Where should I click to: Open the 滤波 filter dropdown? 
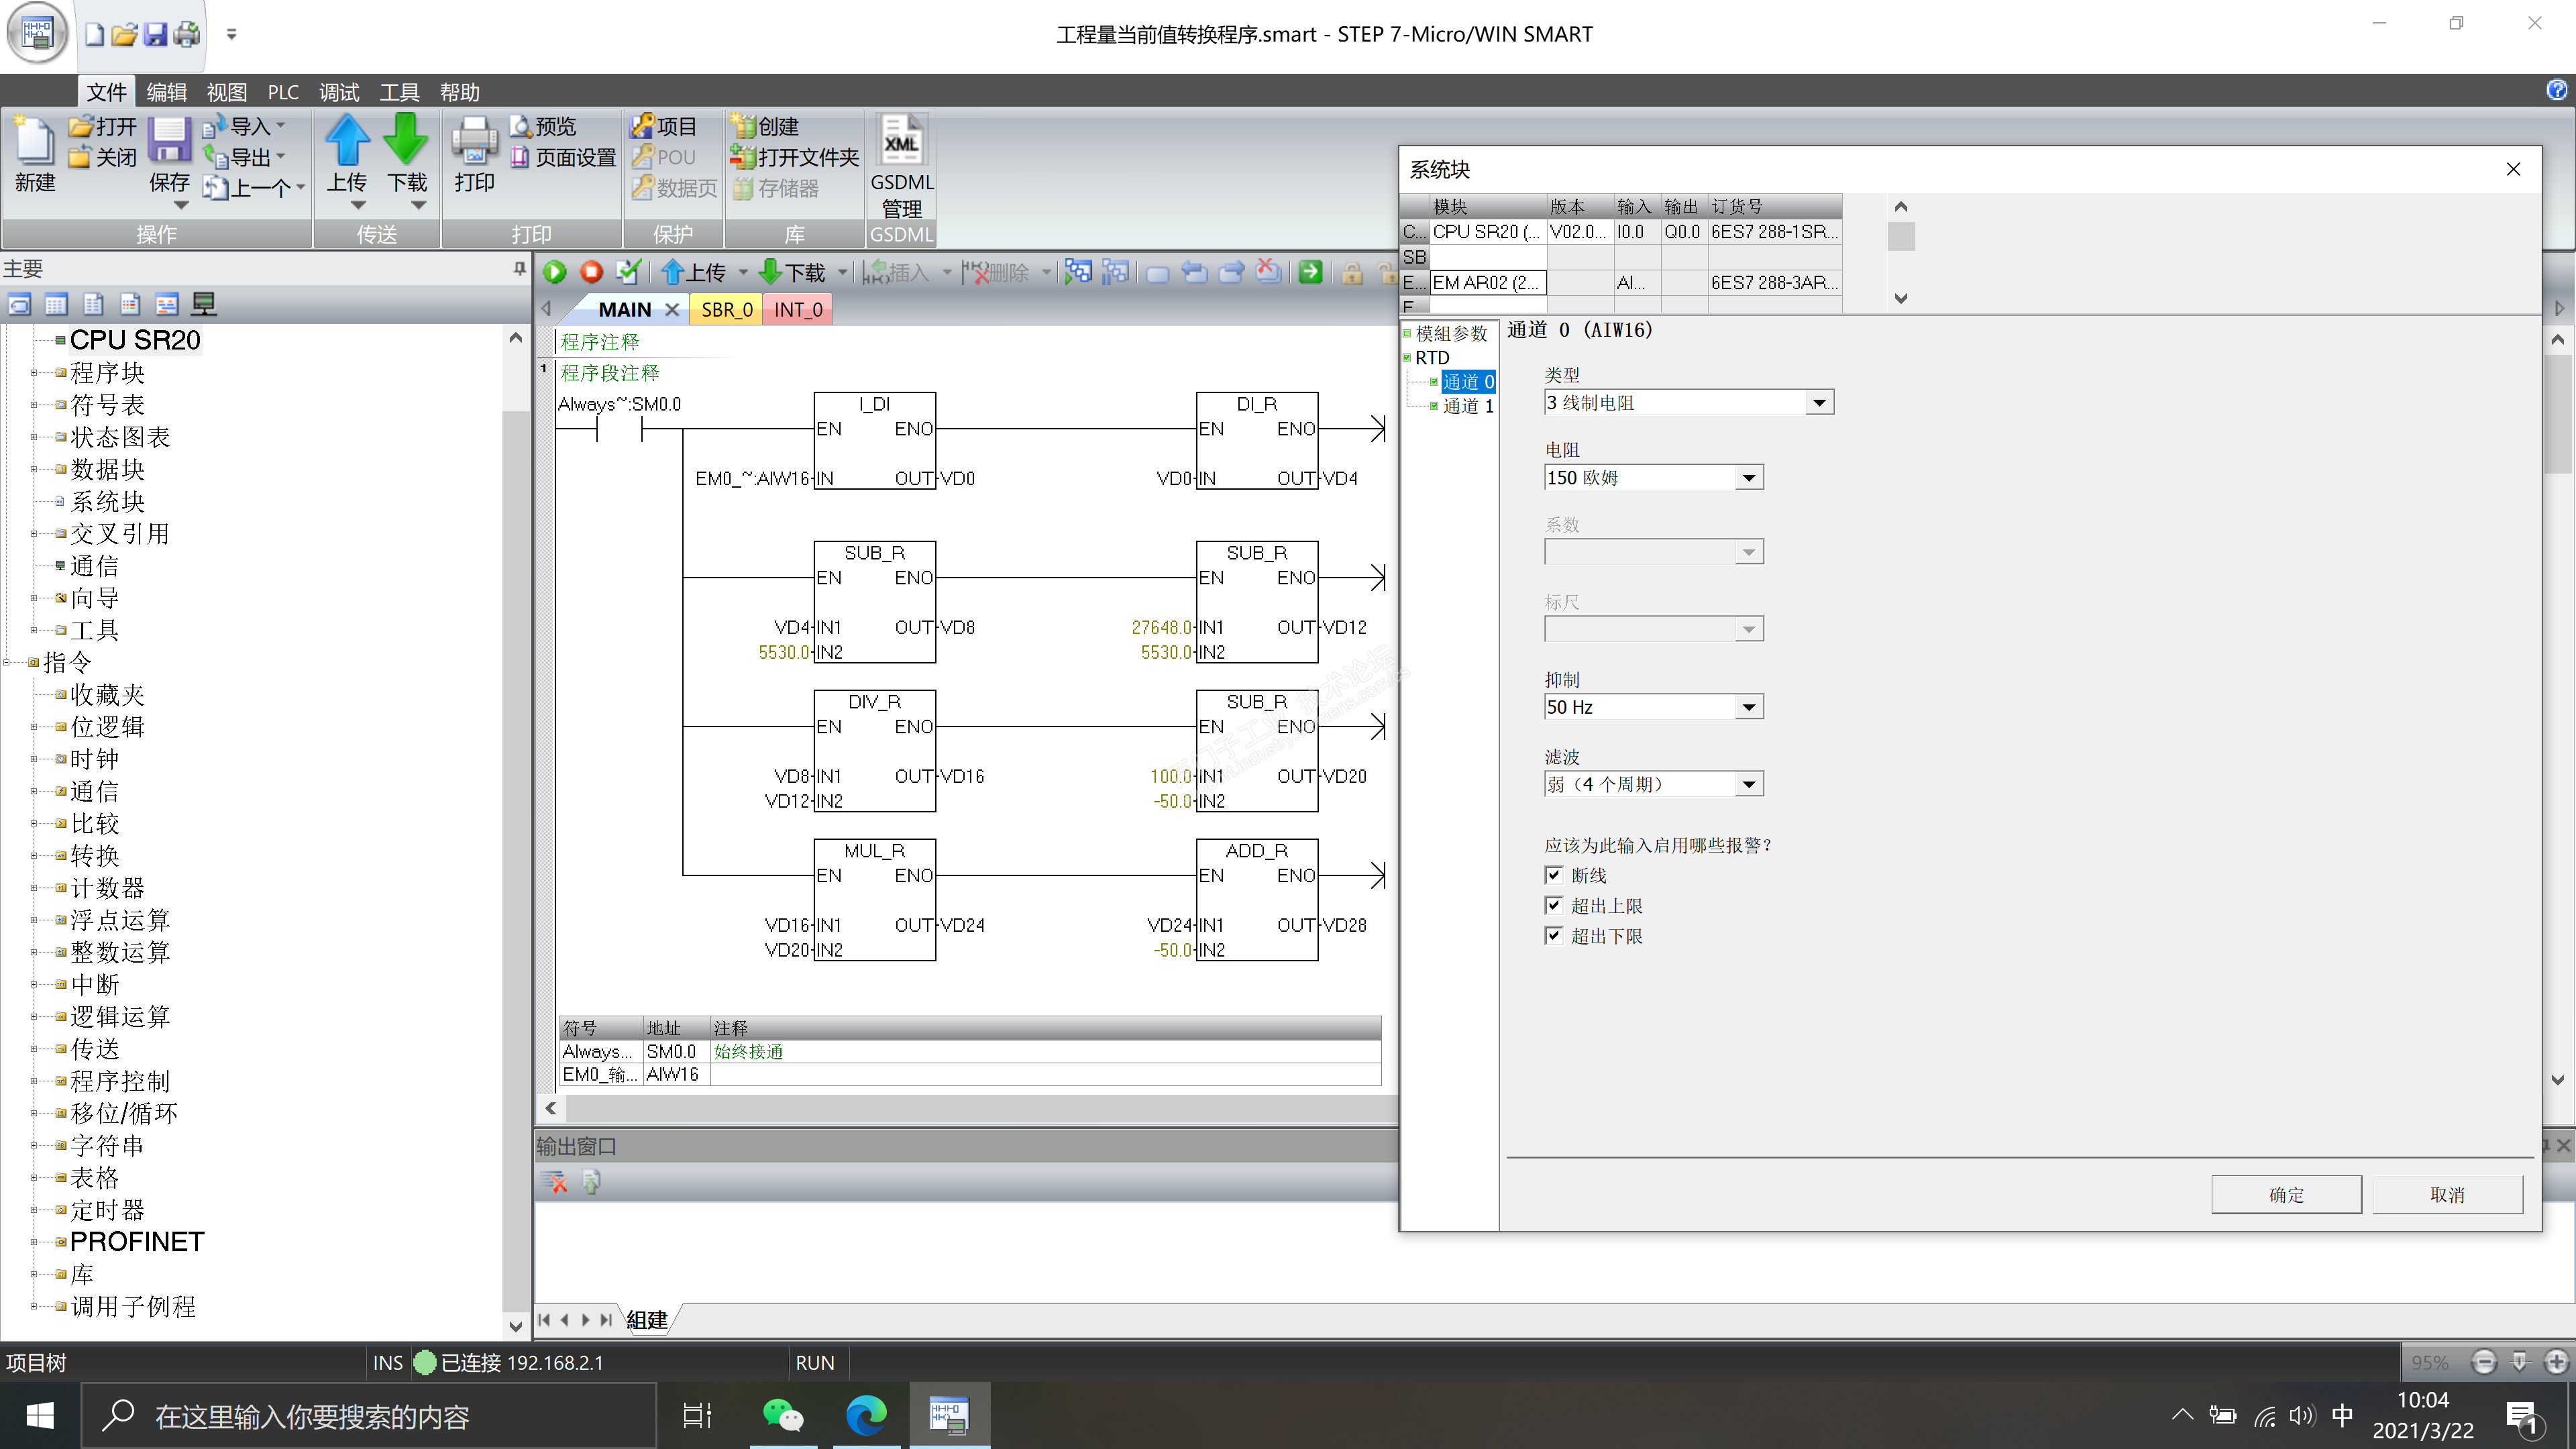tap(1748, 785)
